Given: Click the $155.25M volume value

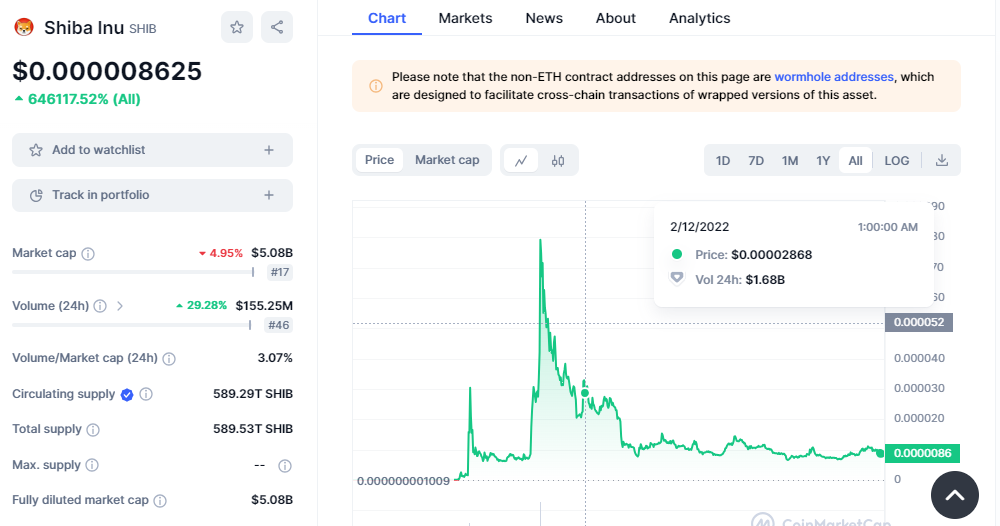Looking at the screenshot, I should (264, 305).
